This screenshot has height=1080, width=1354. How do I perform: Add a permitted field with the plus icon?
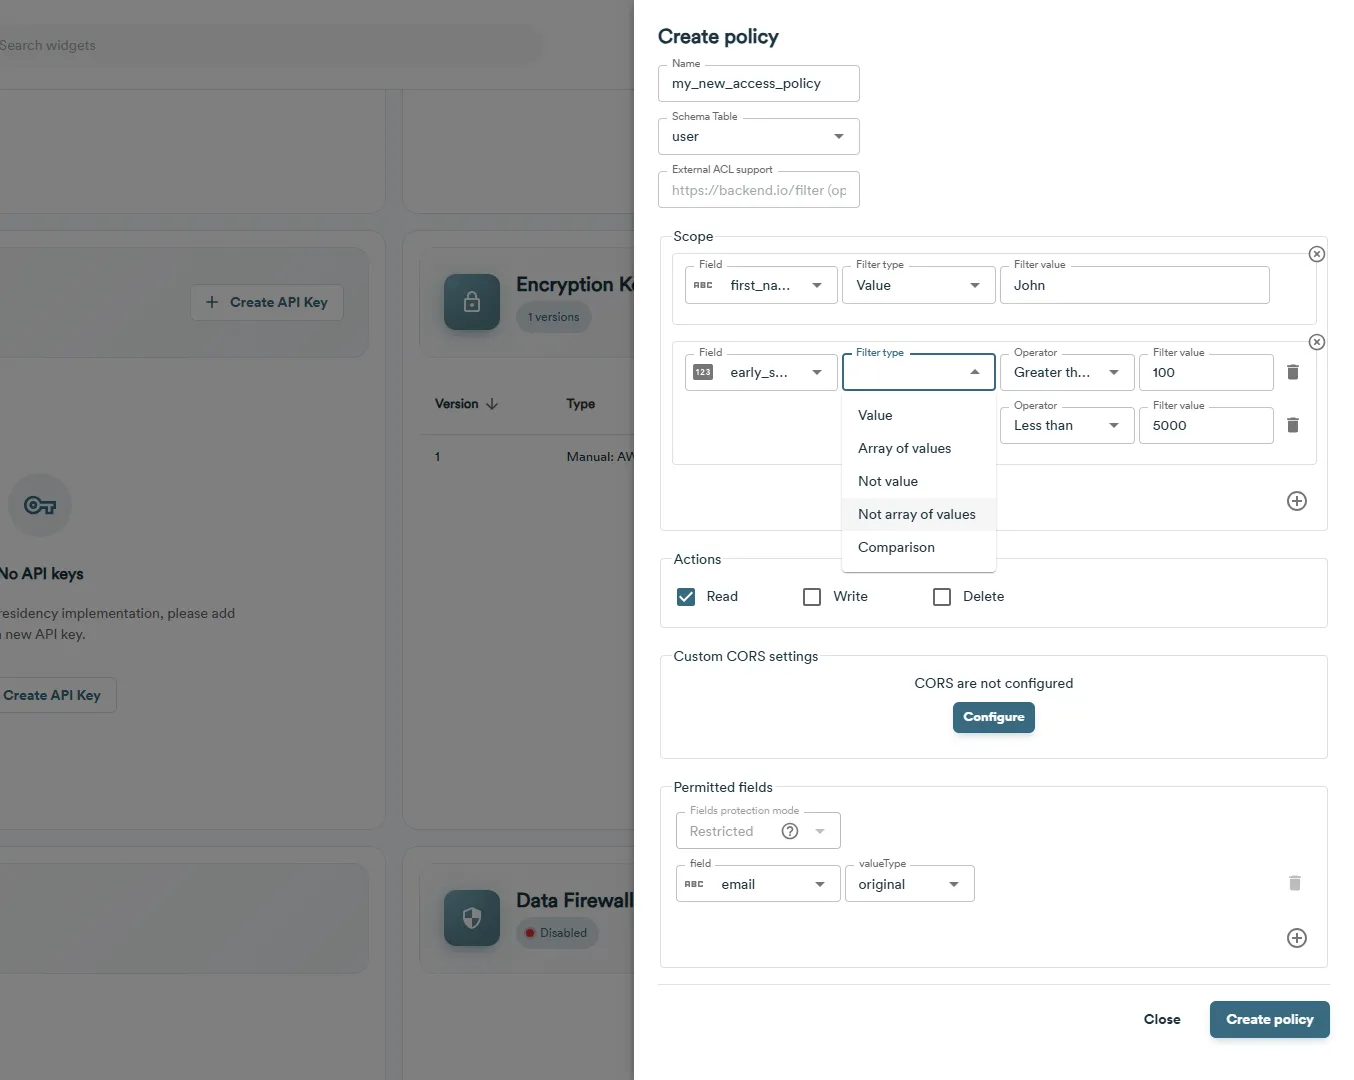coord(1296,938)
